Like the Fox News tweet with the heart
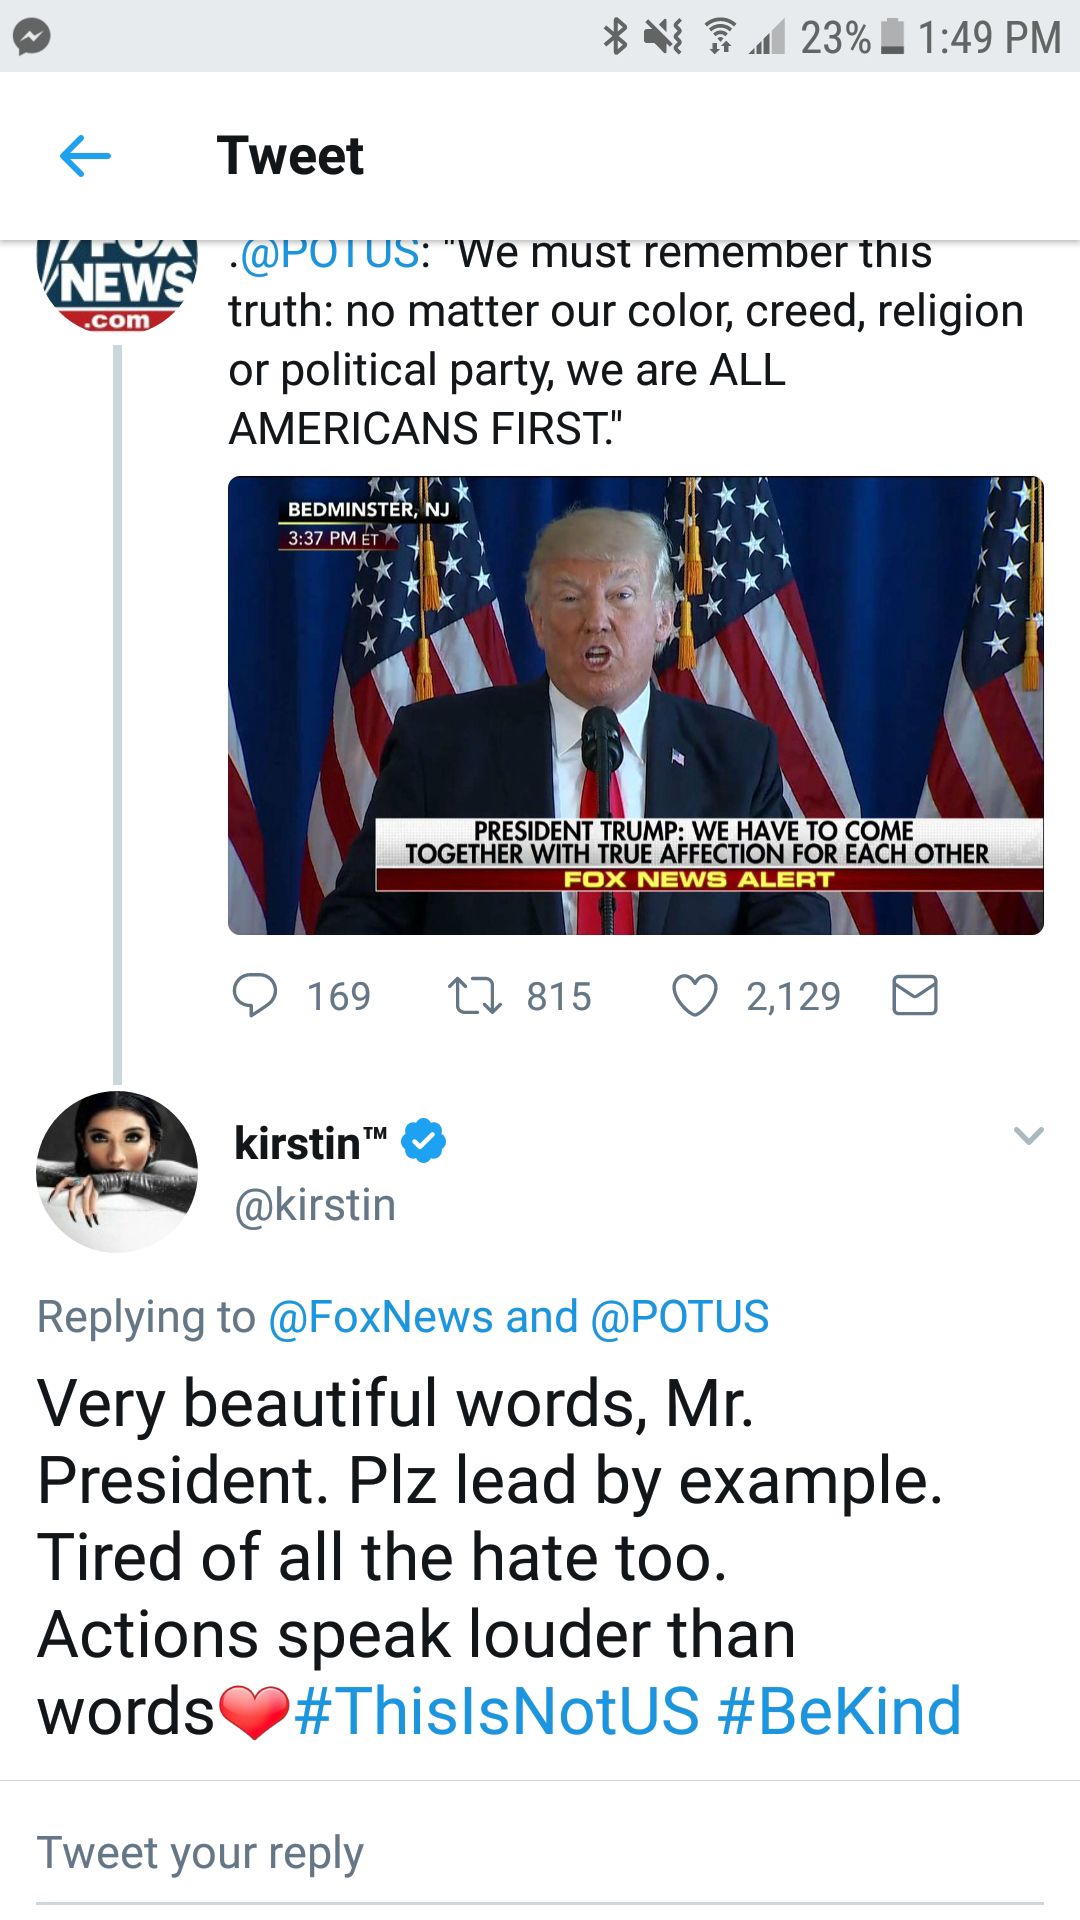The image size is (1080, 1920). tap(694, 996)
